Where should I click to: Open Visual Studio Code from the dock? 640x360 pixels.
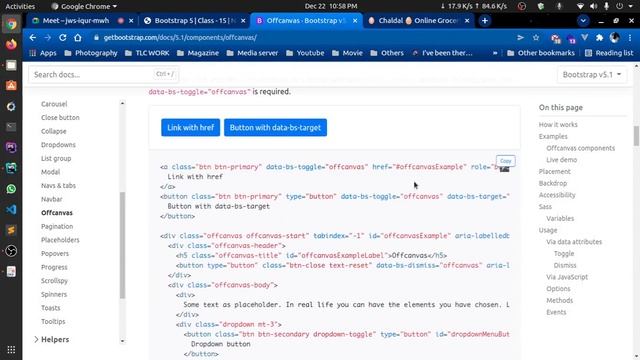[x=11, y=209]
